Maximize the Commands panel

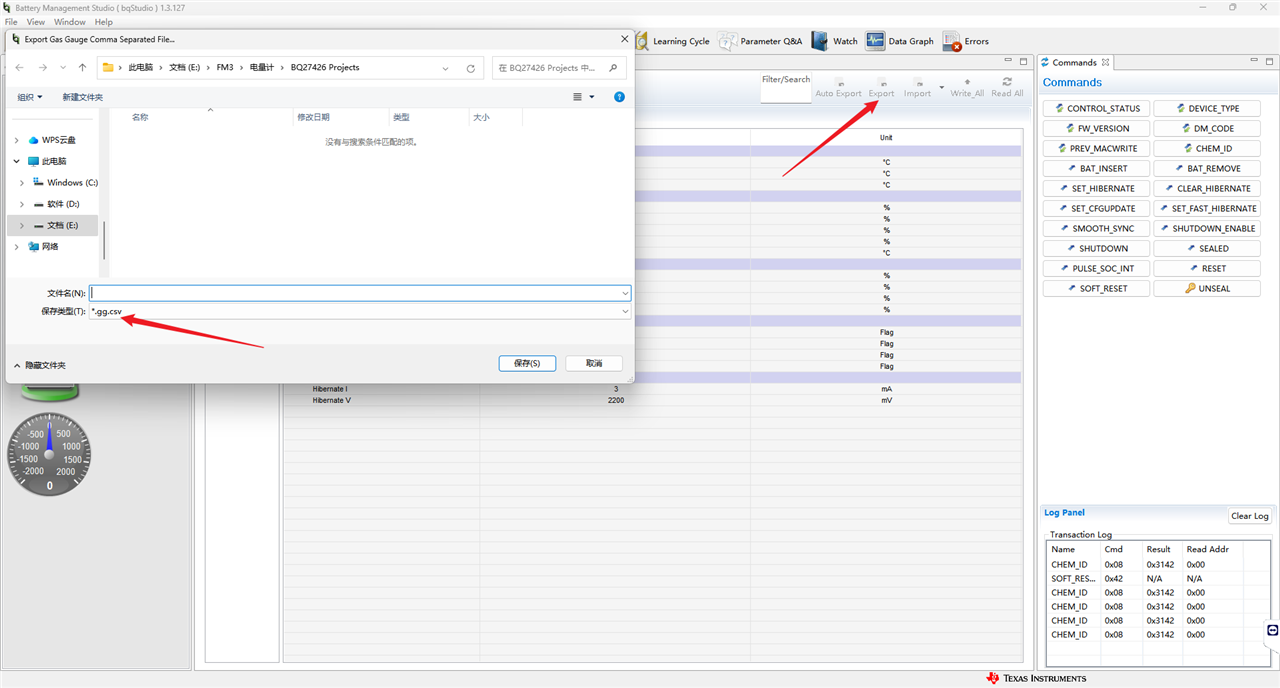(1268, 62)
